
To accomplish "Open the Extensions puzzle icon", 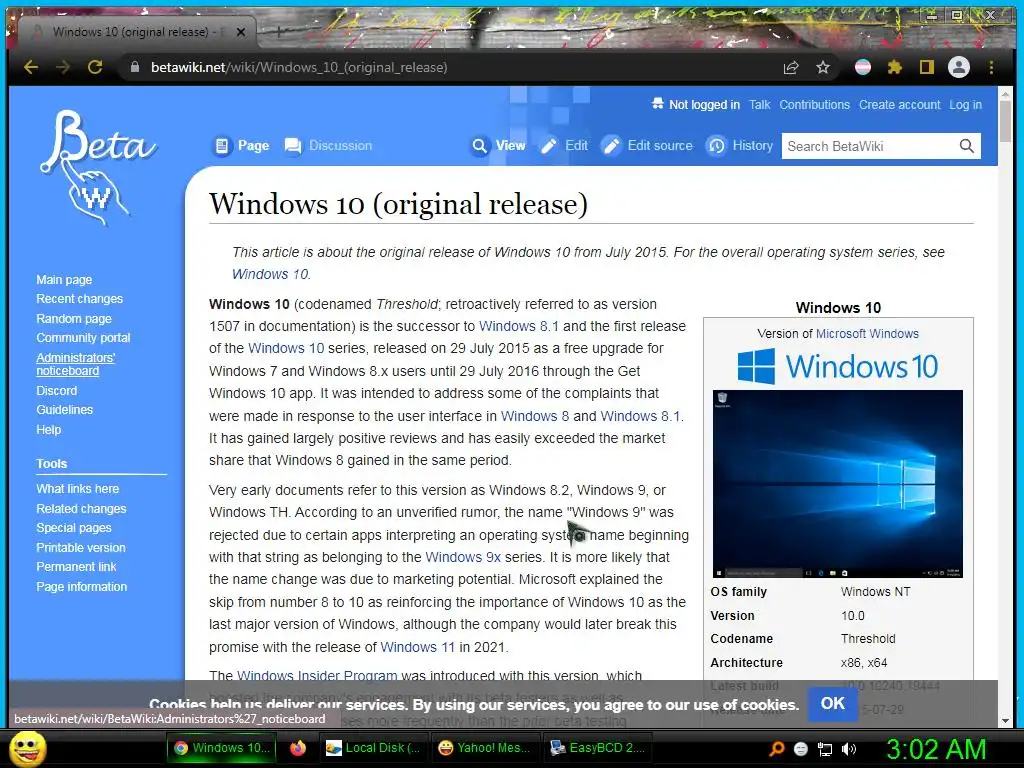I will tap(895, 67).
